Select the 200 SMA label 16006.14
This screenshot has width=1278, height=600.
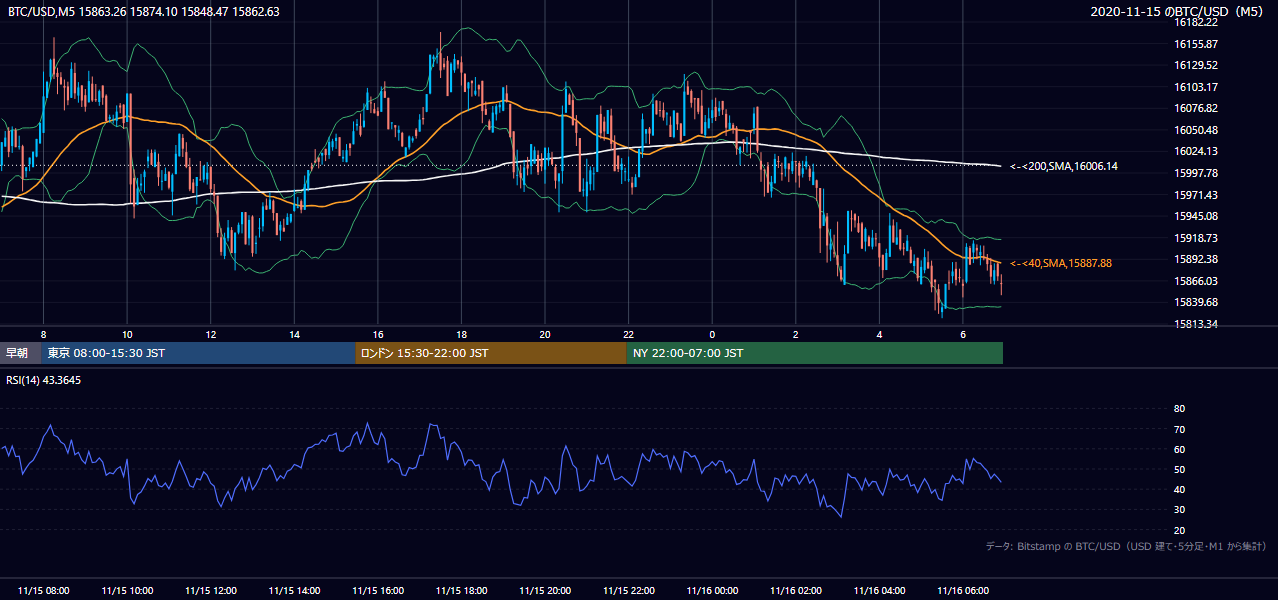[x=1064, y=166]
